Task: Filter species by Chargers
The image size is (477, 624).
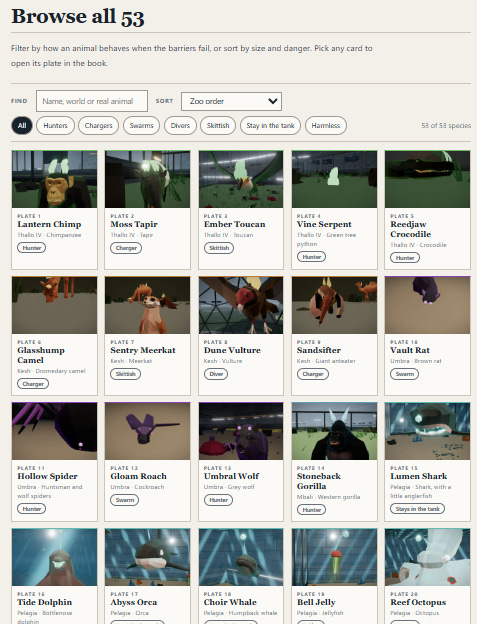Action: (98, 126)
